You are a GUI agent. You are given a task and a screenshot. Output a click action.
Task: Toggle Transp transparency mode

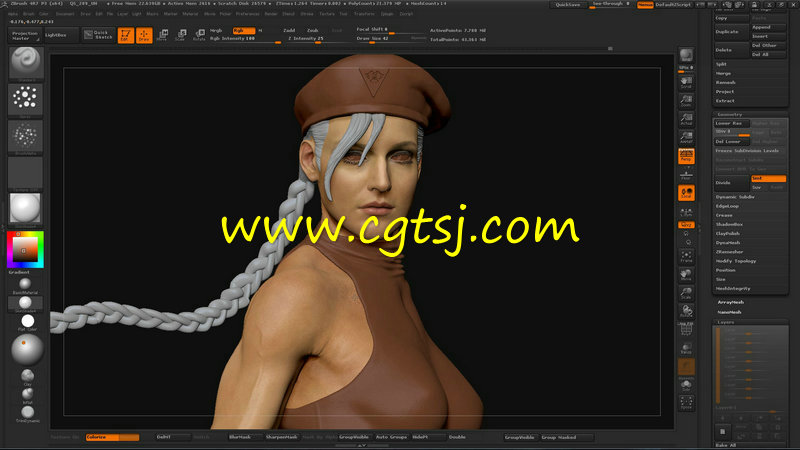tap(686, 349)
